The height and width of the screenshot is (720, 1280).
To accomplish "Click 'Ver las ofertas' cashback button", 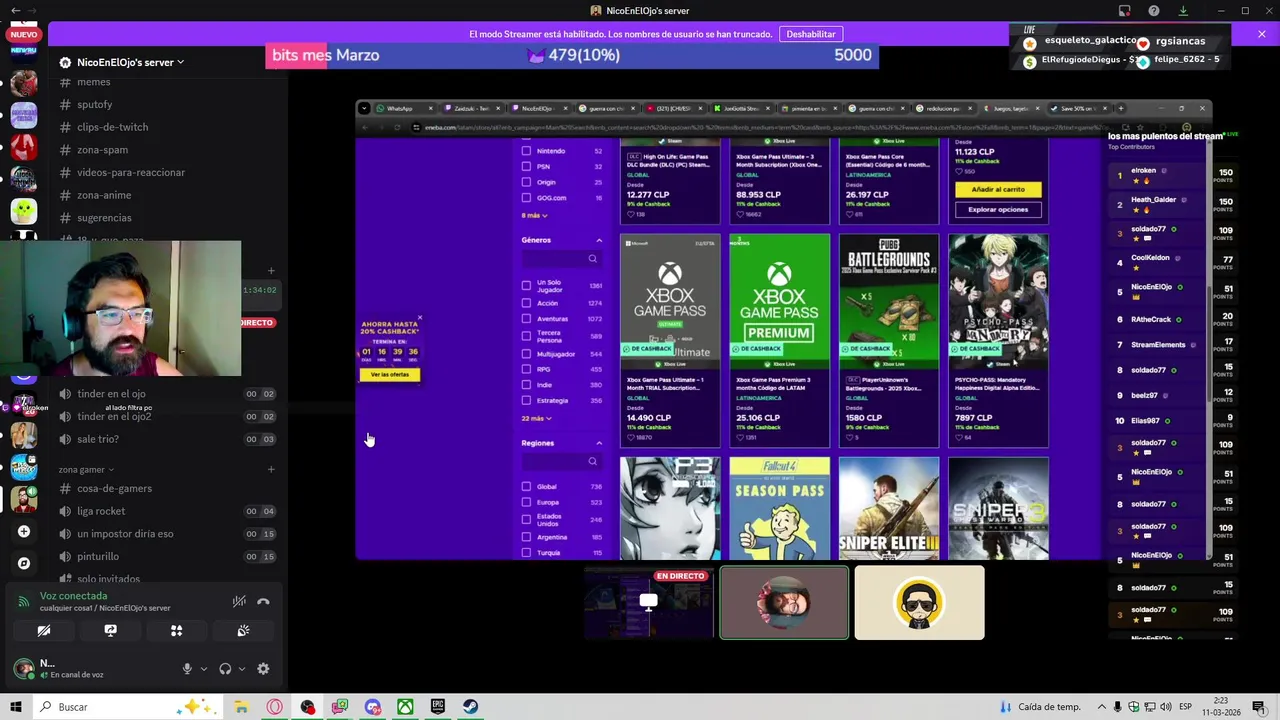I will (390, 375).
